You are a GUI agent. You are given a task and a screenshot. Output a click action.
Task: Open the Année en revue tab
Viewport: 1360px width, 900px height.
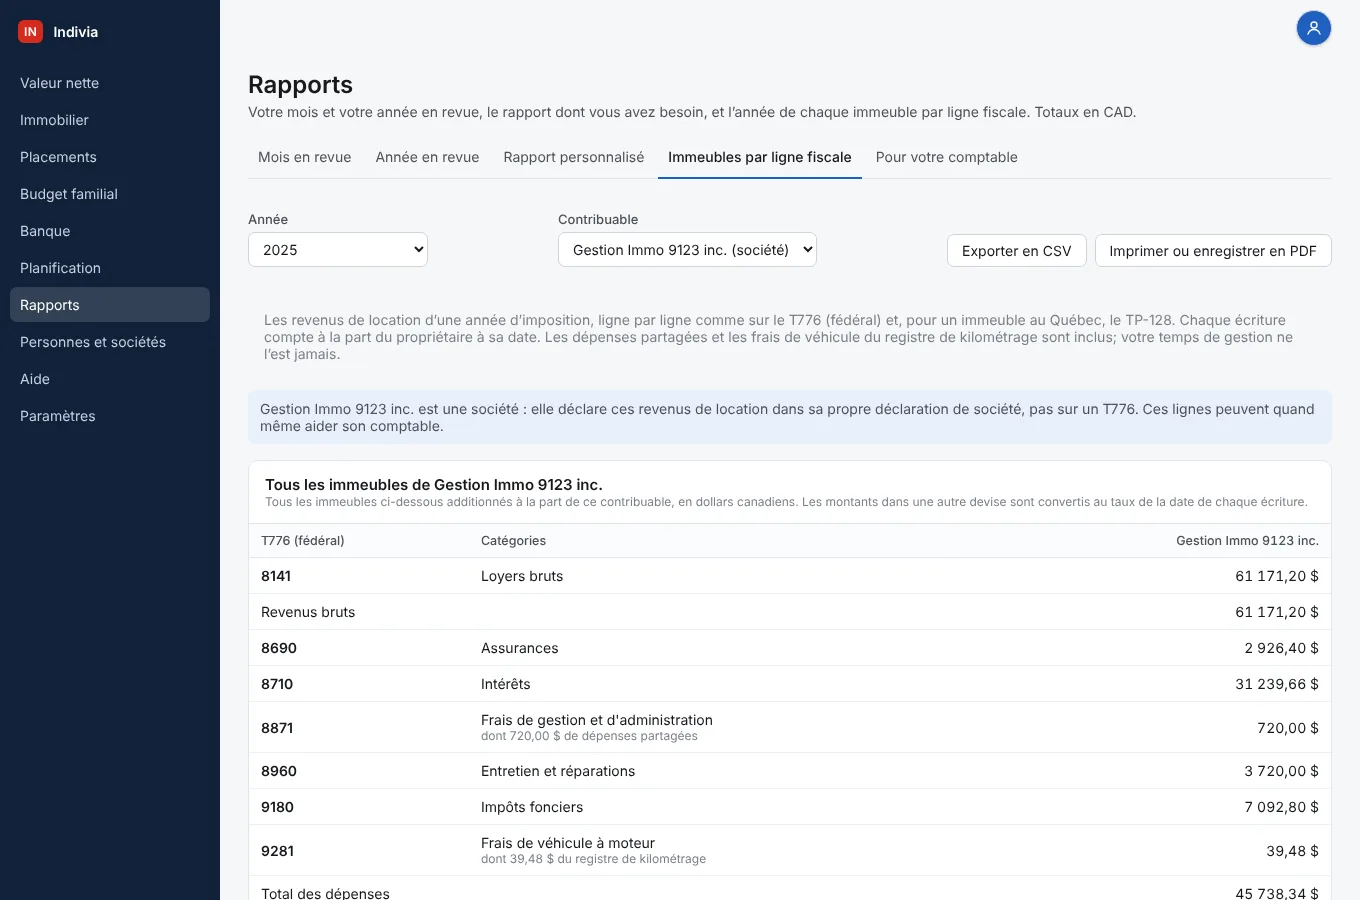click(427, 157)
